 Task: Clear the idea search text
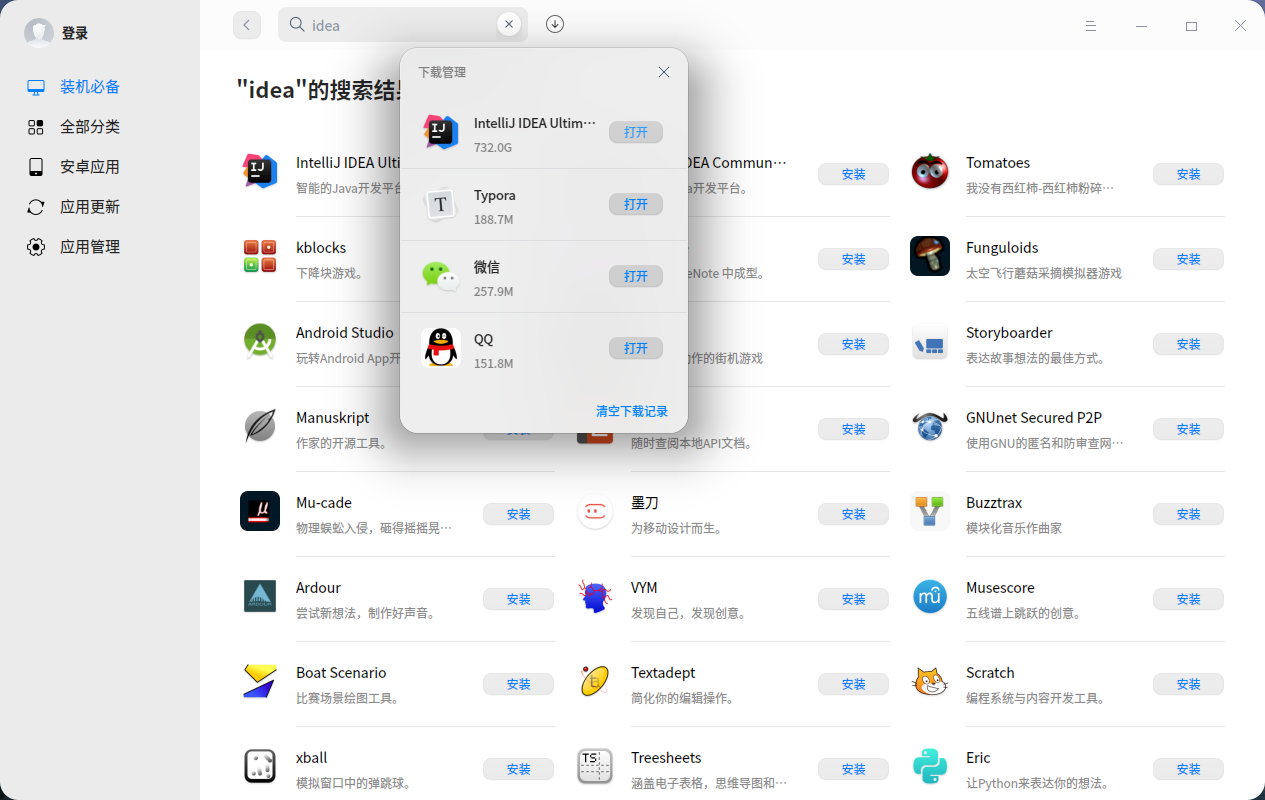tap(509, 24)
